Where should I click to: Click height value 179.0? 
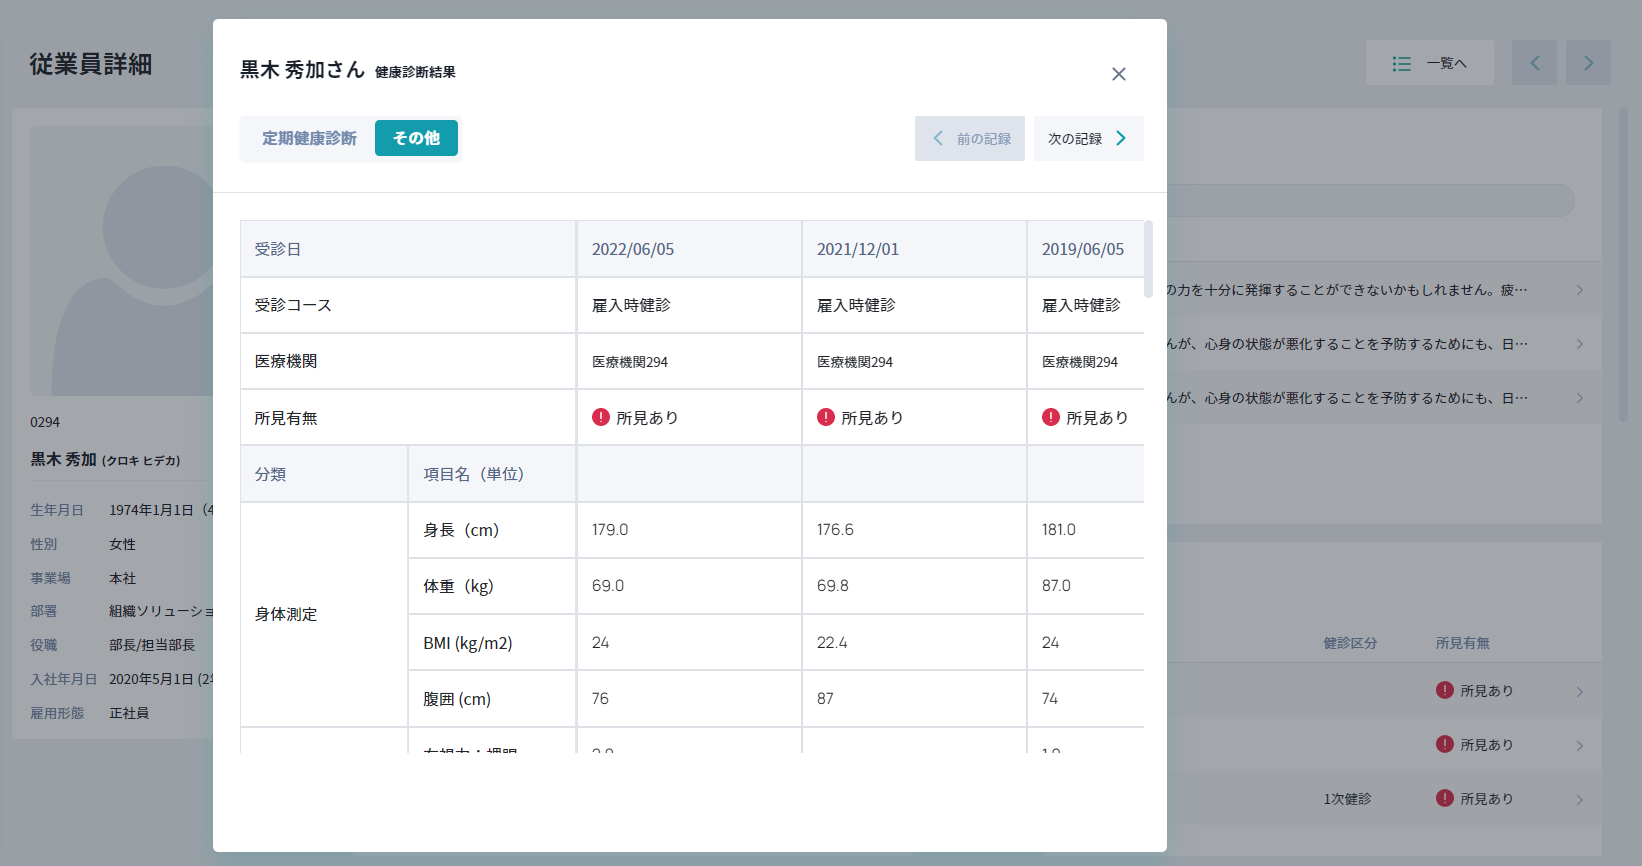click(610, 530)
